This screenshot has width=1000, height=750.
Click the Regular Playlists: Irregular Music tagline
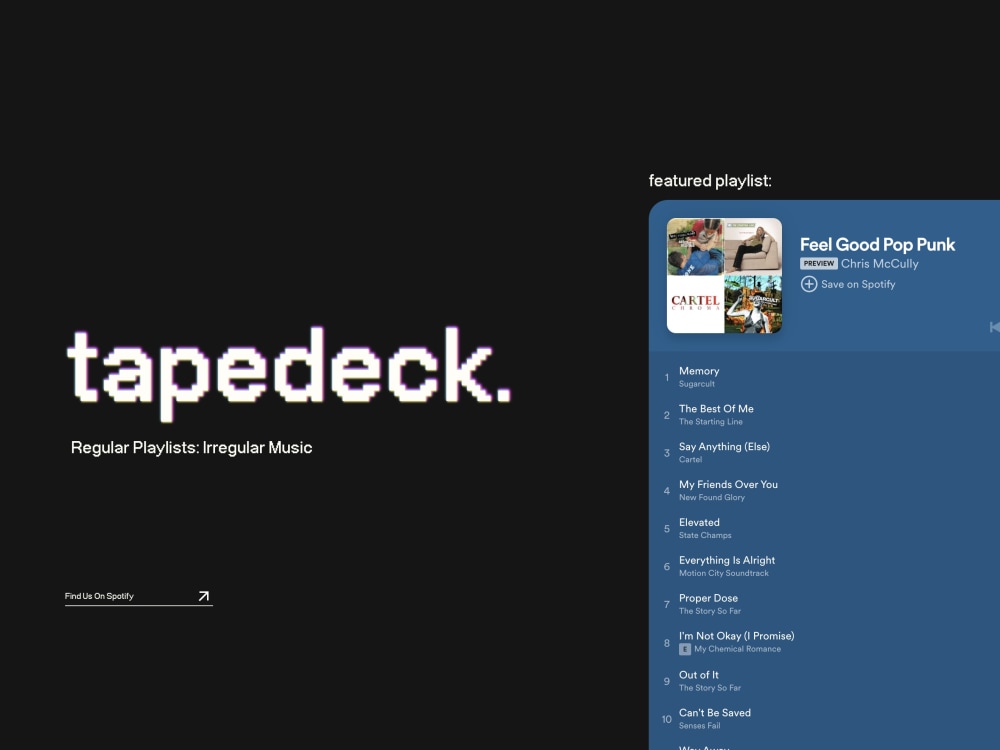click(191, 448)
